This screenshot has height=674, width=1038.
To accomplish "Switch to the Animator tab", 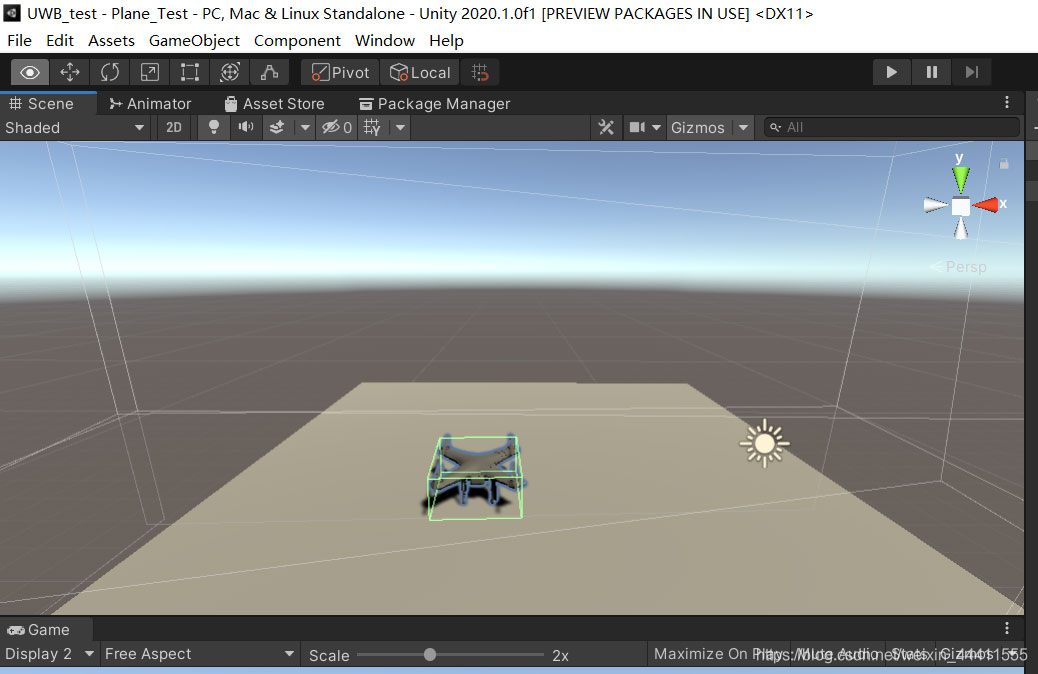I will 150,104.
